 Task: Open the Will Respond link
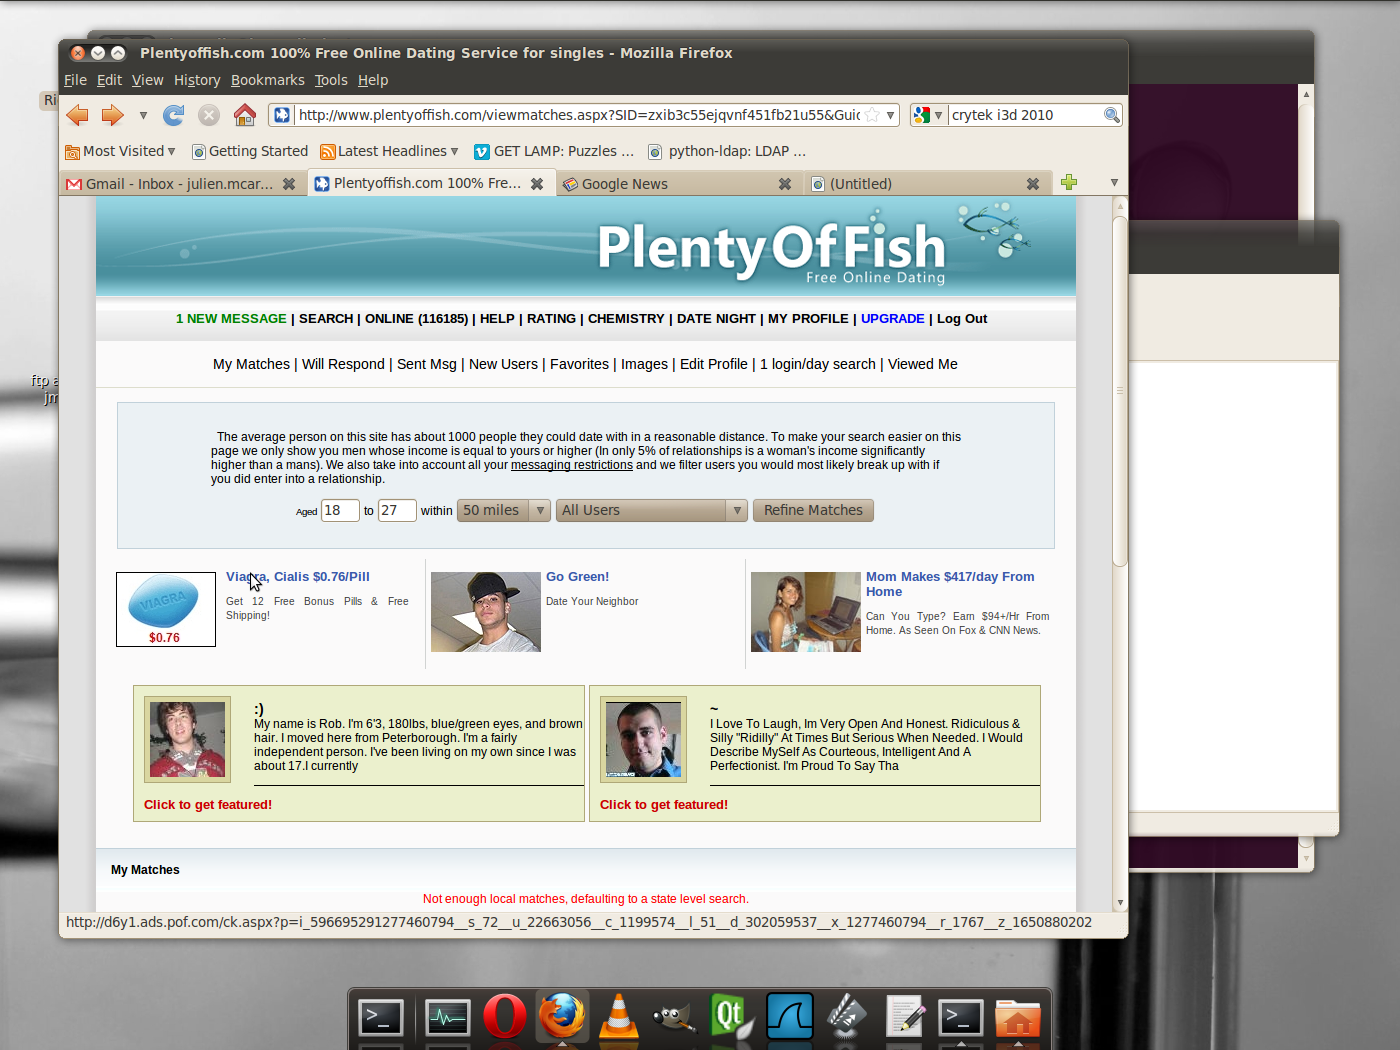[343, 364]
